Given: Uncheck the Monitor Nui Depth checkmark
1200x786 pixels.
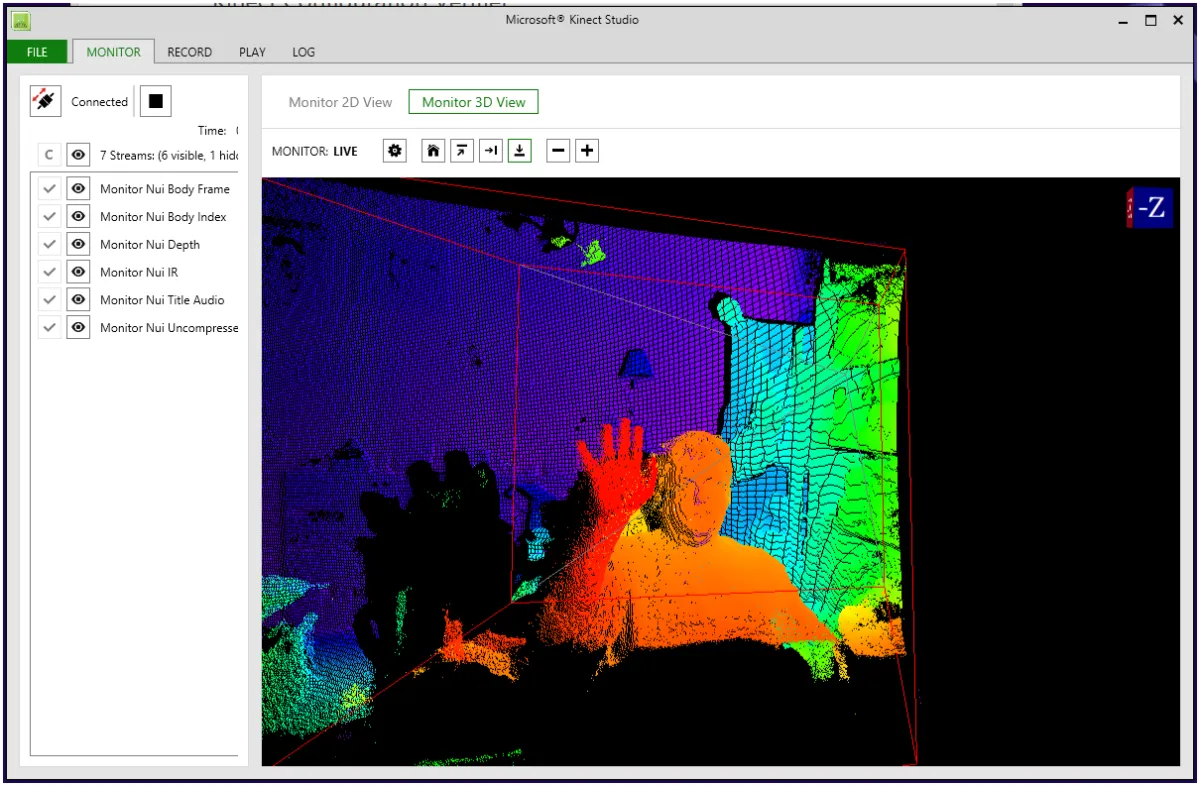Looking at the screenshot, I should [49, 244].
